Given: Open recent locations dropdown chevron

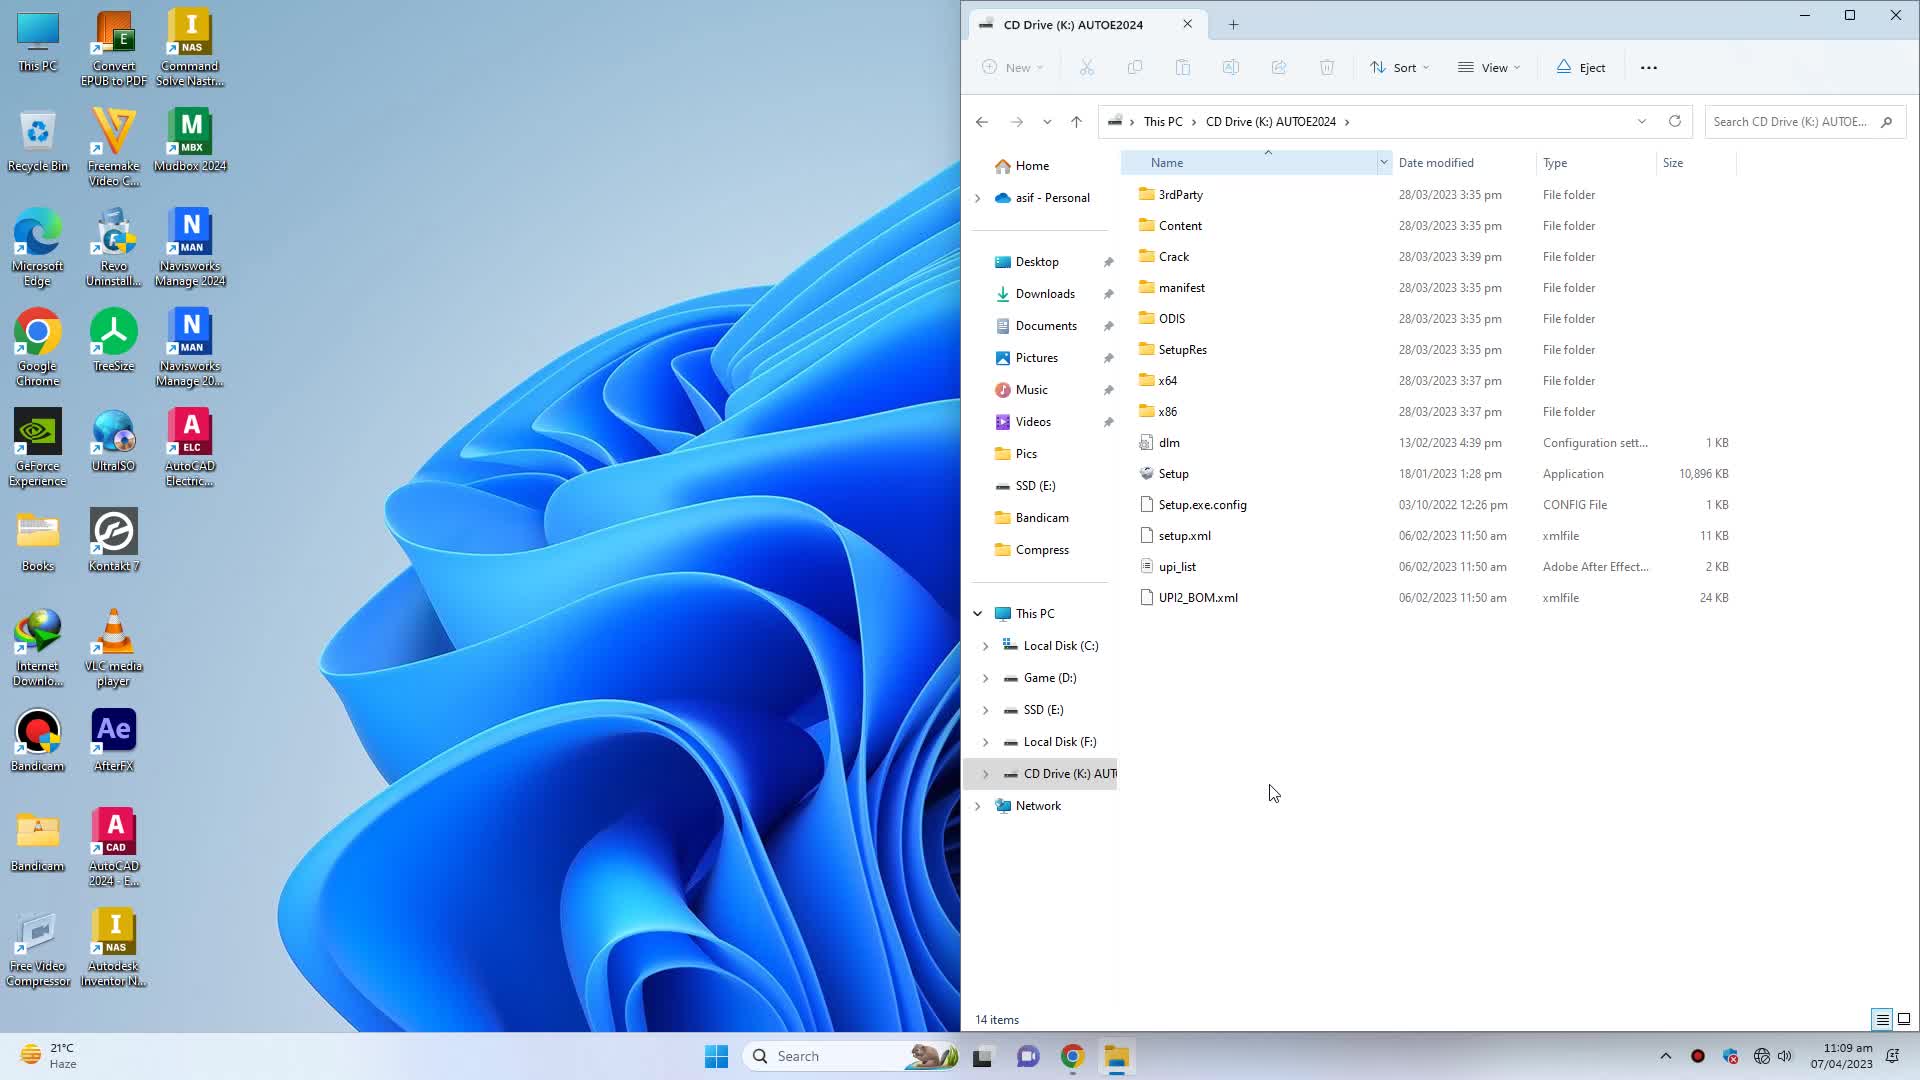Looking at the screenshot, I should click(x=1047, y=122).
